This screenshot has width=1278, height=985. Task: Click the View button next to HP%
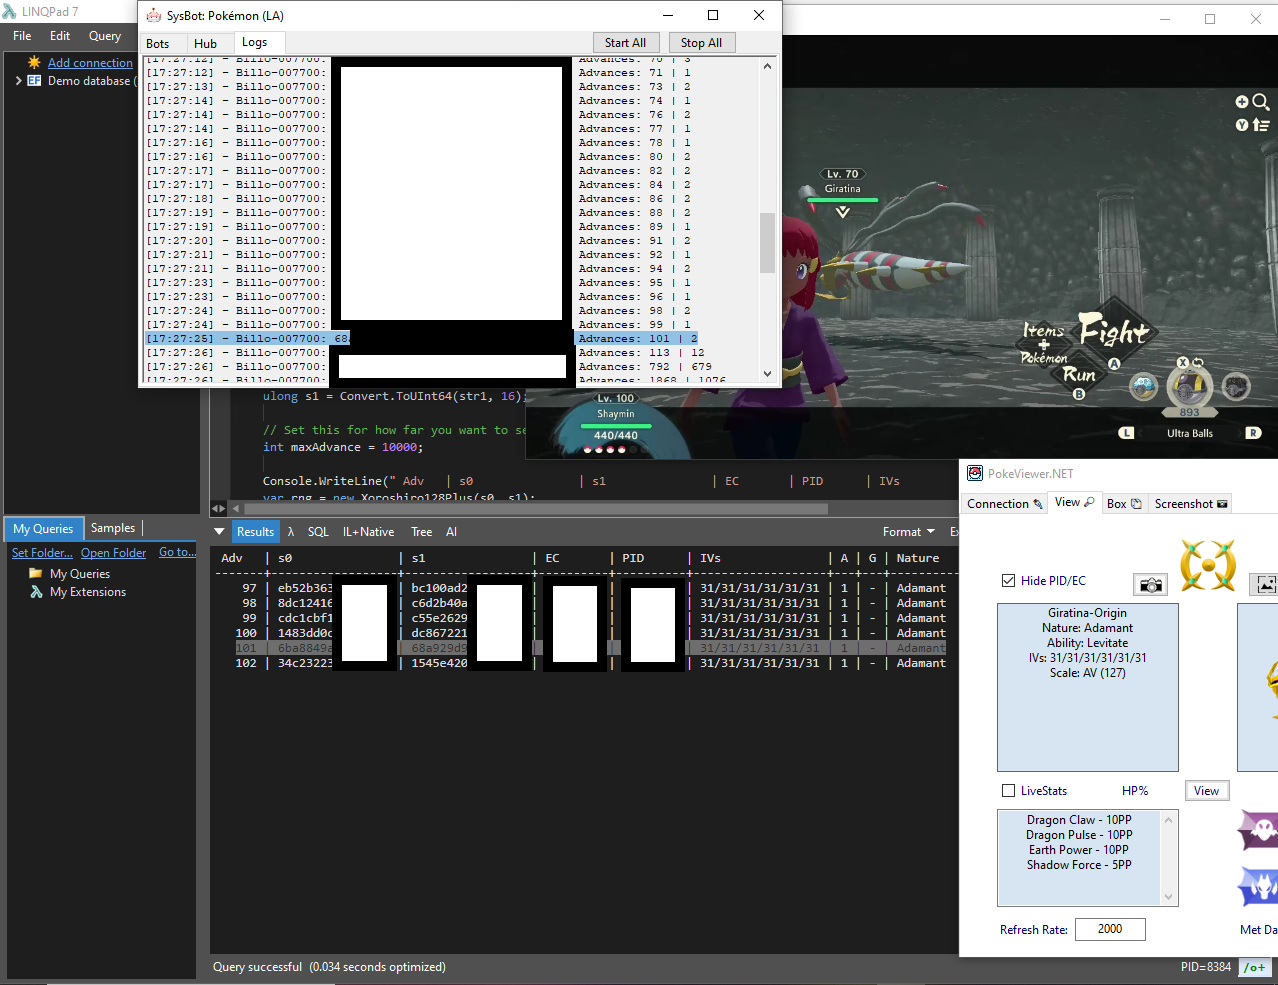[x=1206, y=790]
